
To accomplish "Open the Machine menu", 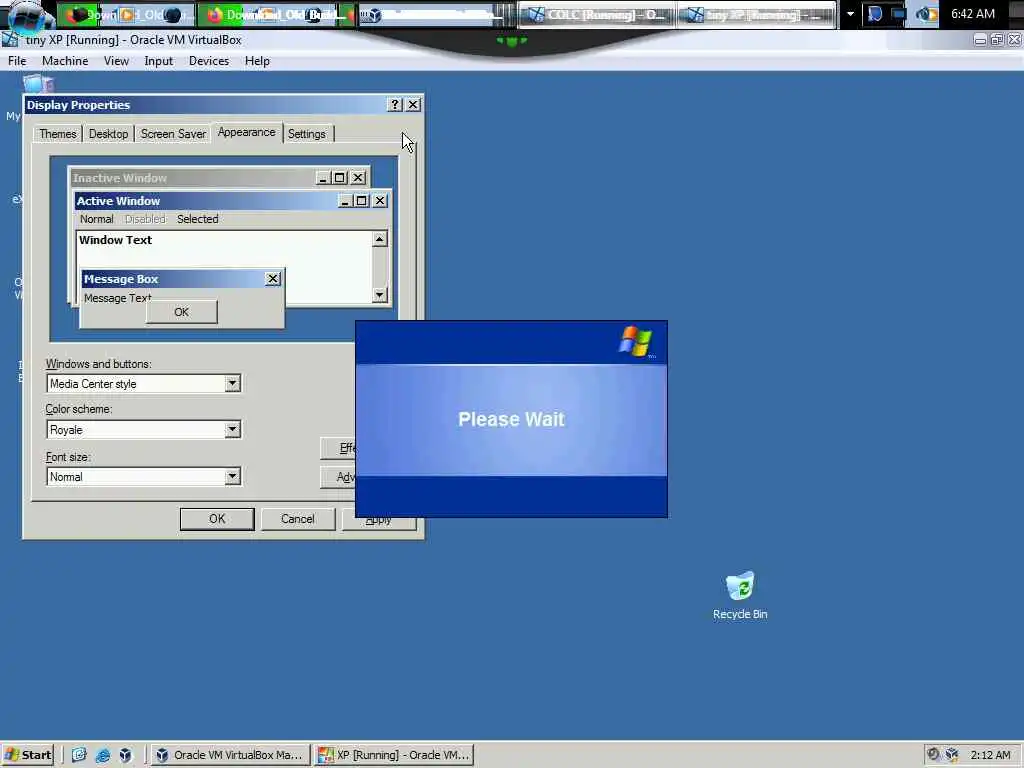I will tap(65, 61).
